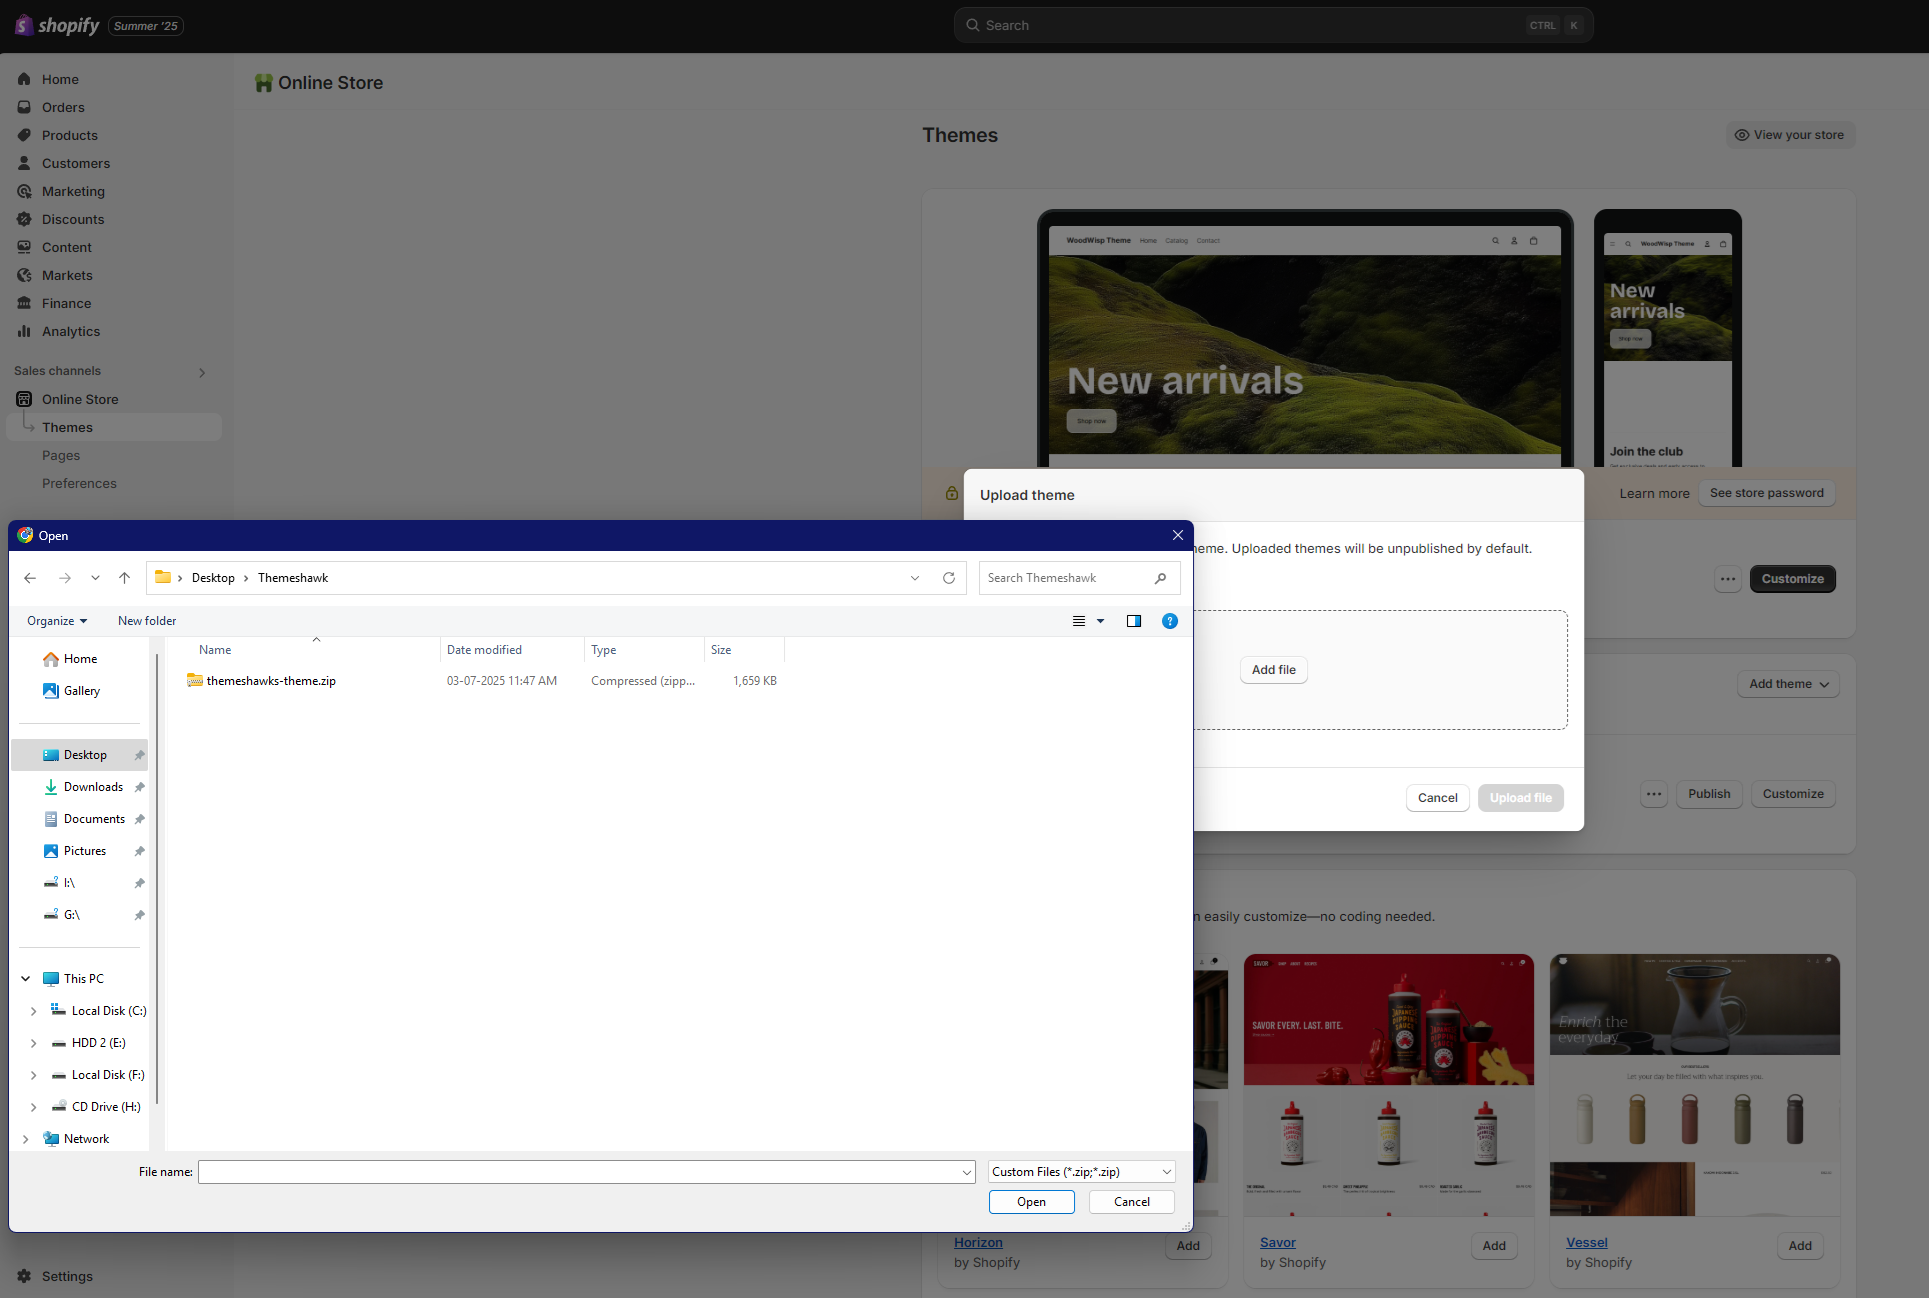Open the Discounts section
The width and height of the screenshot is (1929, 1298).
(x=72, y=219)
